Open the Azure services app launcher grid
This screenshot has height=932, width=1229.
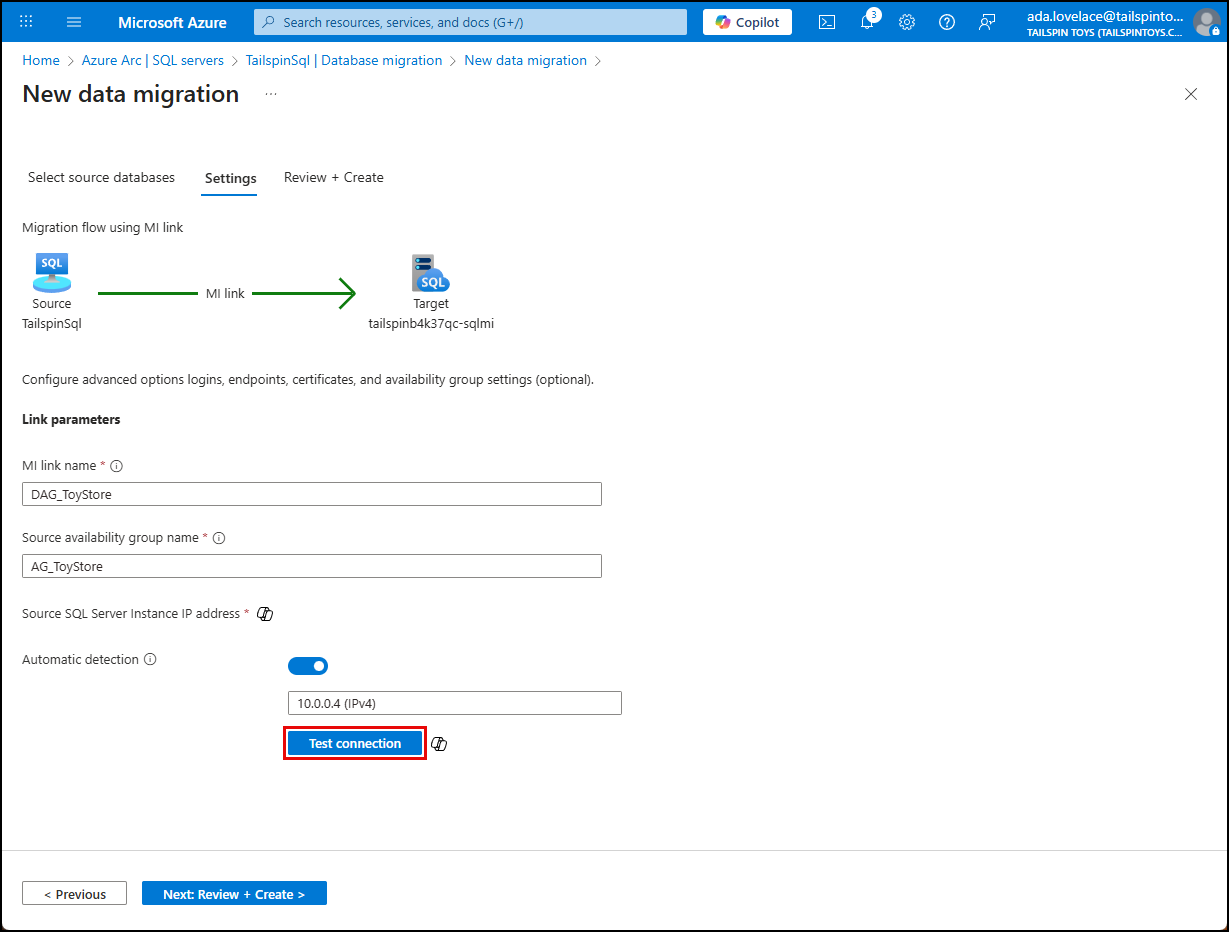(x=25, y=21)
